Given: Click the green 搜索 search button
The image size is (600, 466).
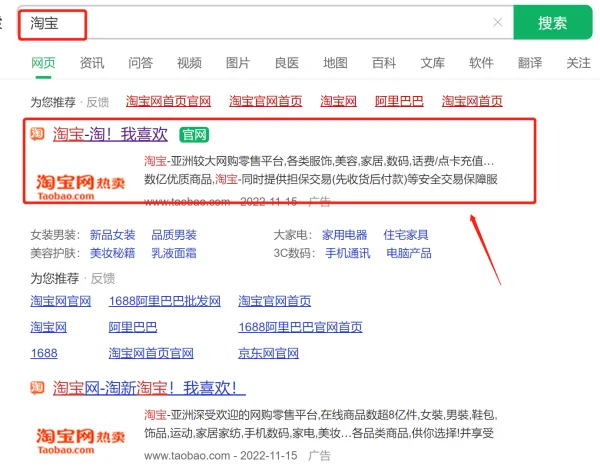Looking at the screenshot, I should (552, 23).
